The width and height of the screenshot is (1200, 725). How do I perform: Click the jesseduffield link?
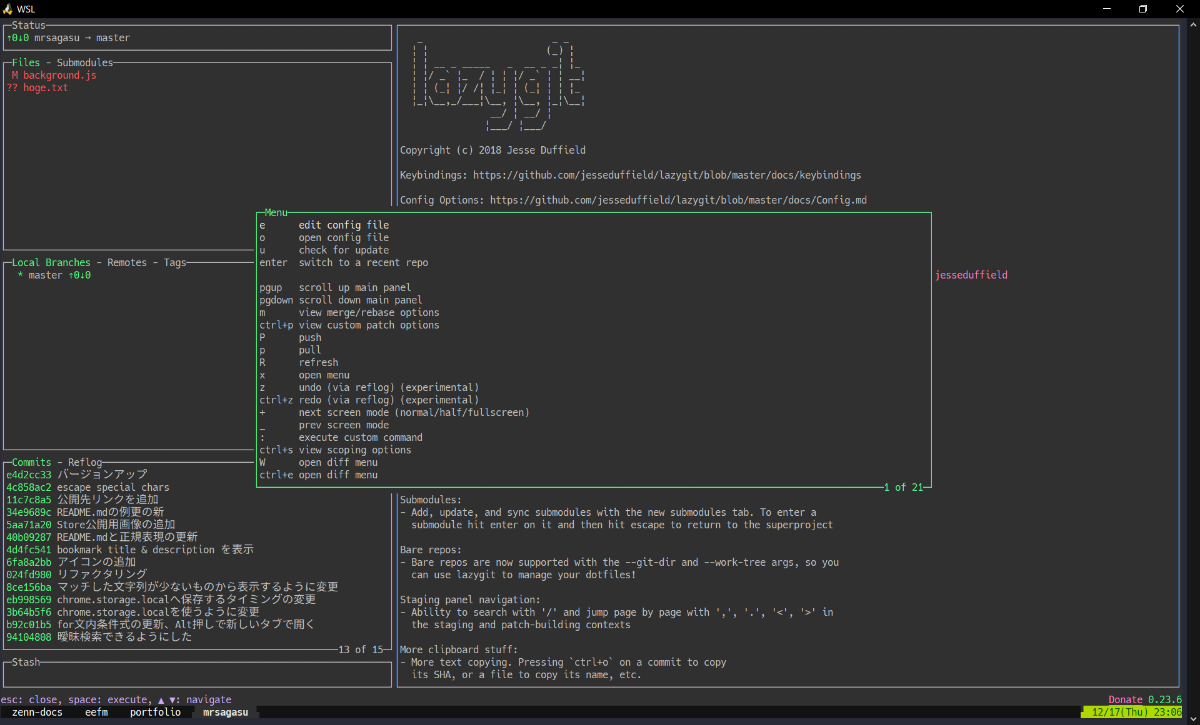click(972, 275)
